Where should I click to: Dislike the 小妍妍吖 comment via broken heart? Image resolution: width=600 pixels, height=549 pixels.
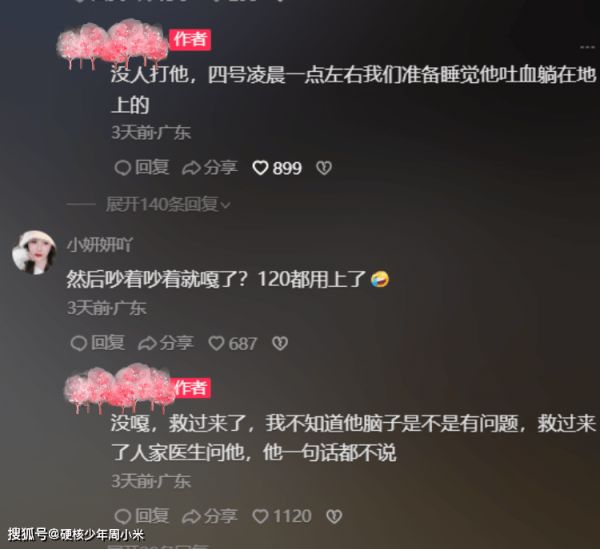click(280, 343)
